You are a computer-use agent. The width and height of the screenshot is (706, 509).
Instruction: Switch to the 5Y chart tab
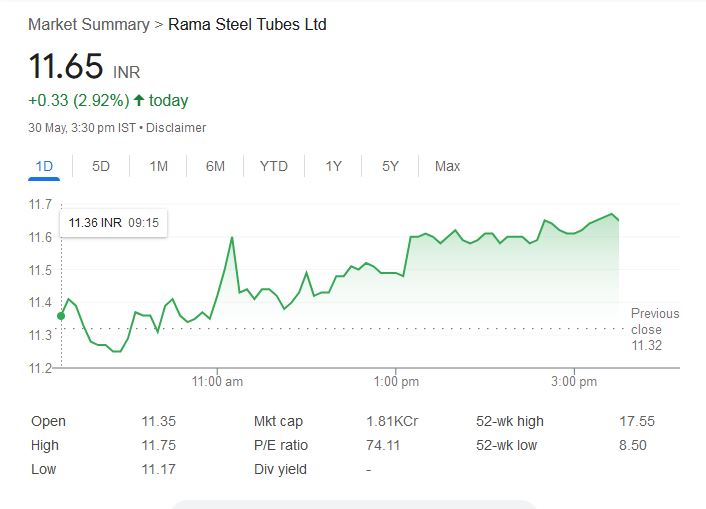(x=390, y=166)
